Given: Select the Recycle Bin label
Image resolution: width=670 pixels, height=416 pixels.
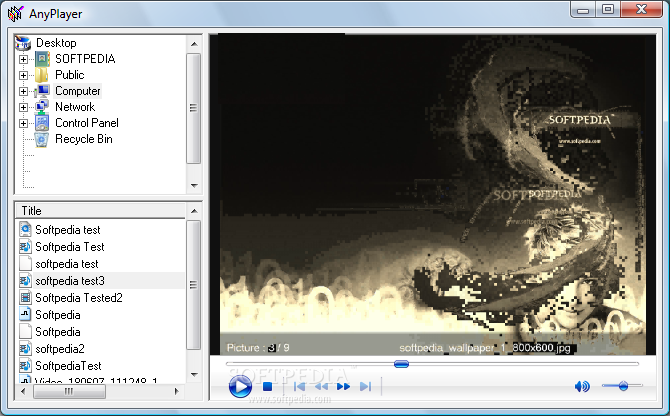Looking at the screenshot, I should tap(84, 139).
